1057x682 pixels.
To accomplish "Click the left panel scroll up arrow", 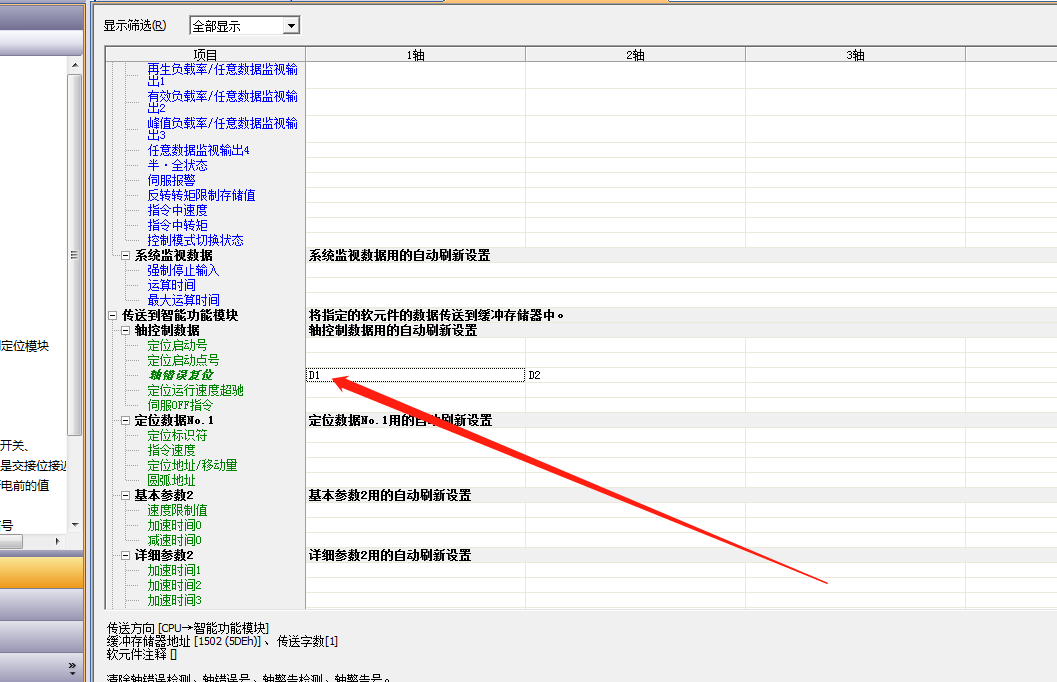I will pyautogui.click(x=75, y=64).
